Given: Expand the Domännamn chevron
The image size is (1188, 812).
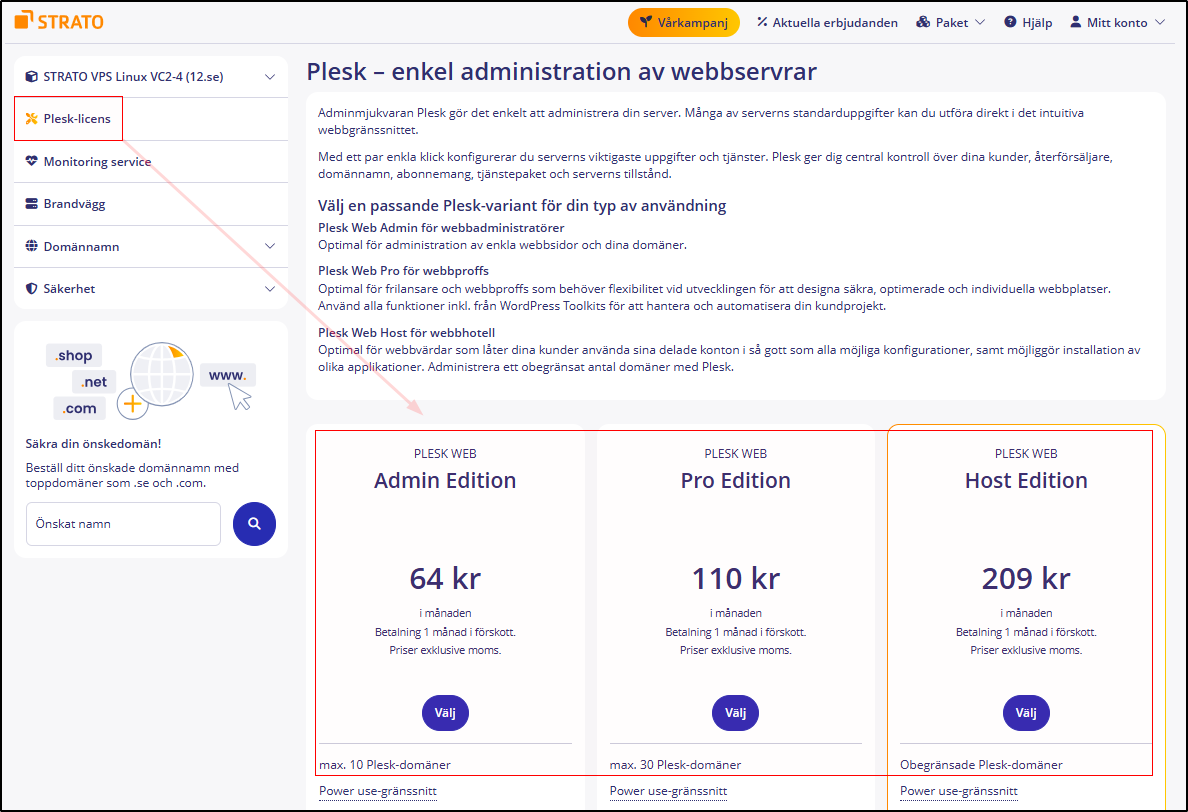Looking at the screenshot, I should click(270, 246).
